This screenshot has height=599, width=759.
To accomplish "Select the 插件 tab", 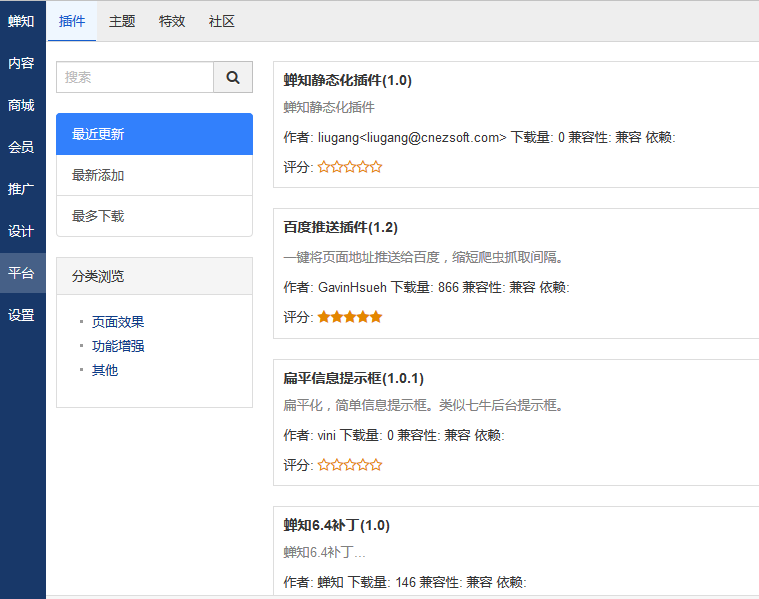I will pos(72,21).
